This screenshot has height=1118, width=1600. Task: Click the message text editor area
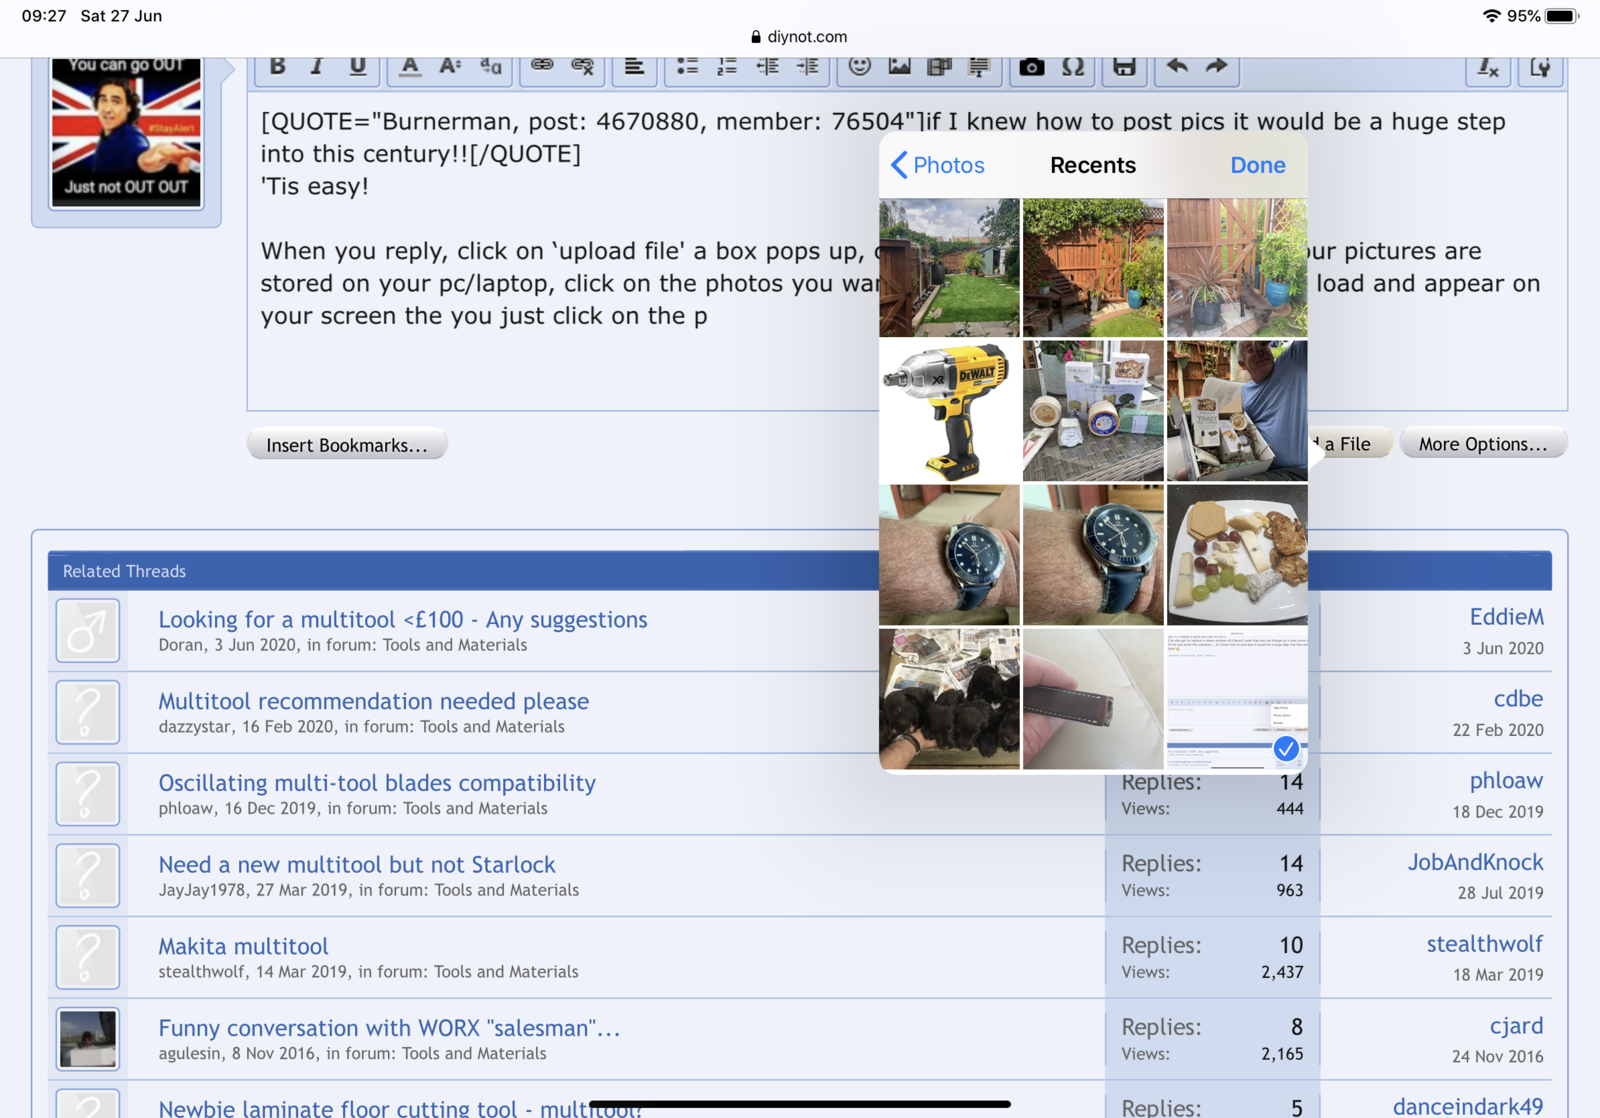point(560,360)
